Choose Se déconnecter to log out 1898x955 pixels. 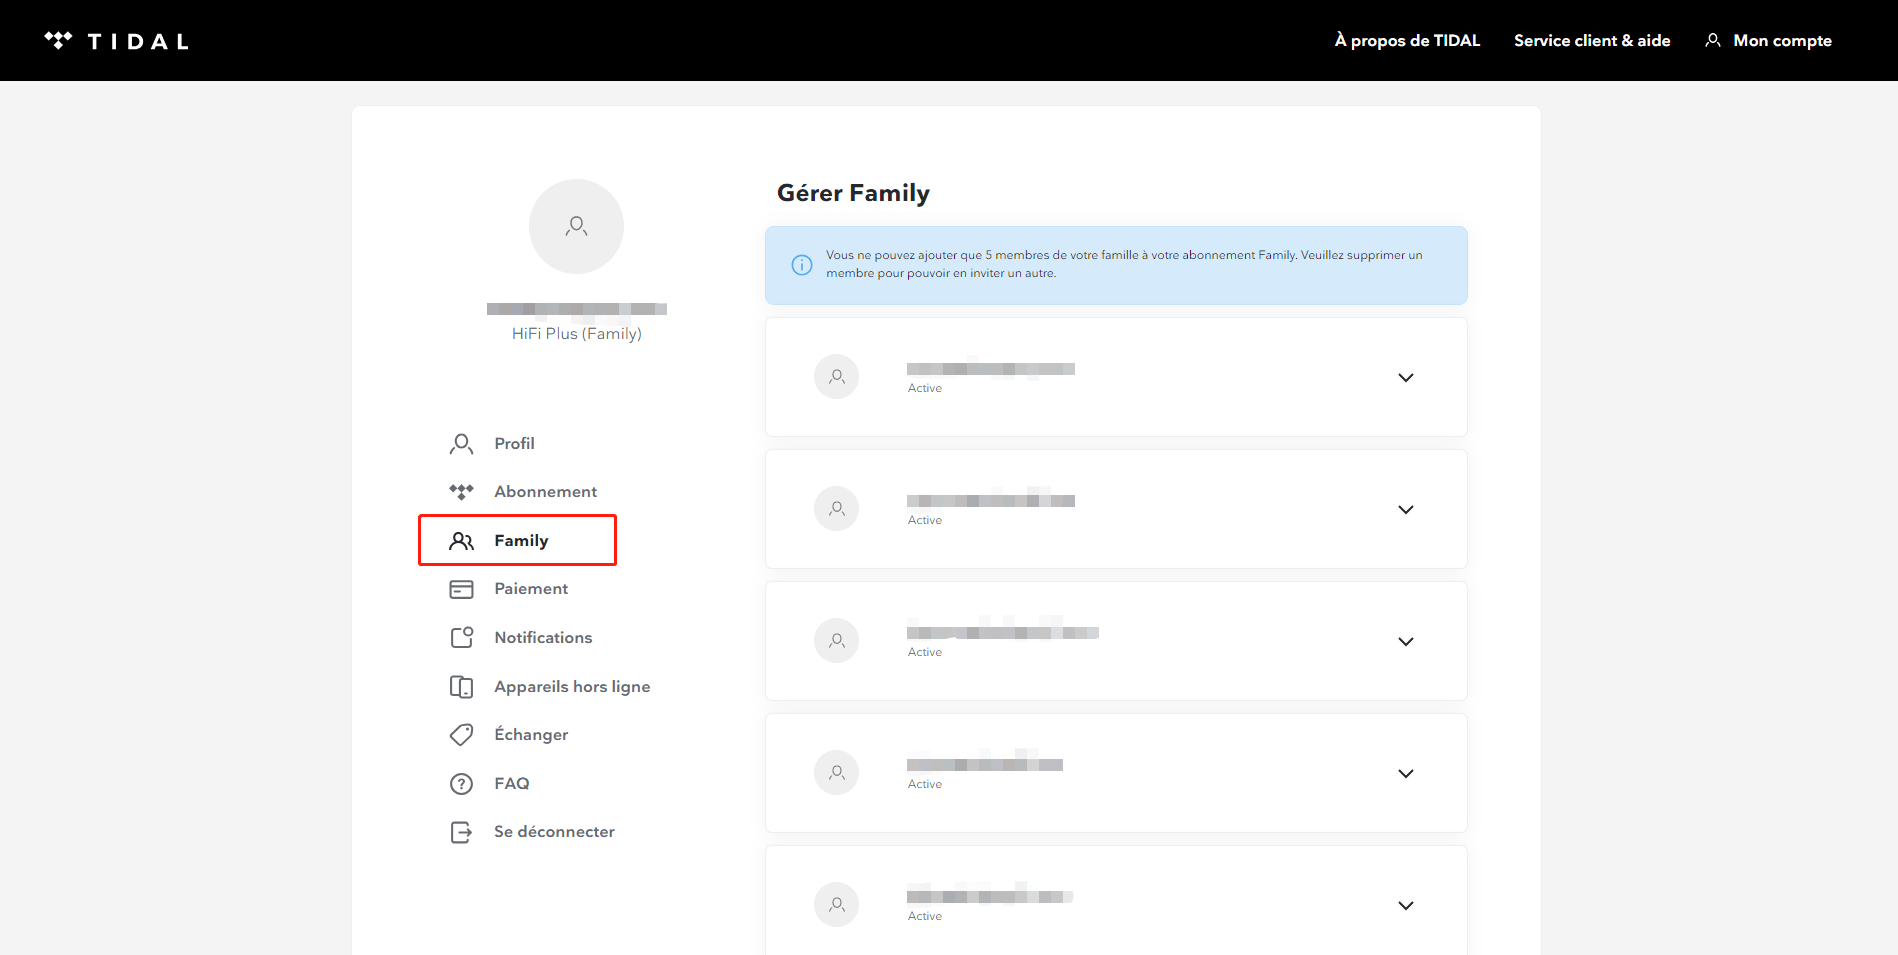click(554, 832)
